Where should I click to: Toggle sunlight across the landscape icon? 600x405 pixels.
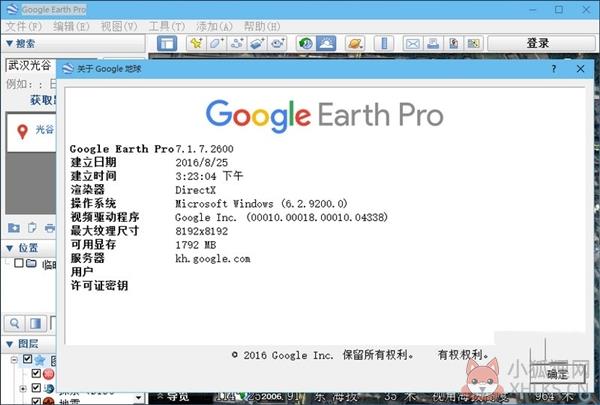326,44
